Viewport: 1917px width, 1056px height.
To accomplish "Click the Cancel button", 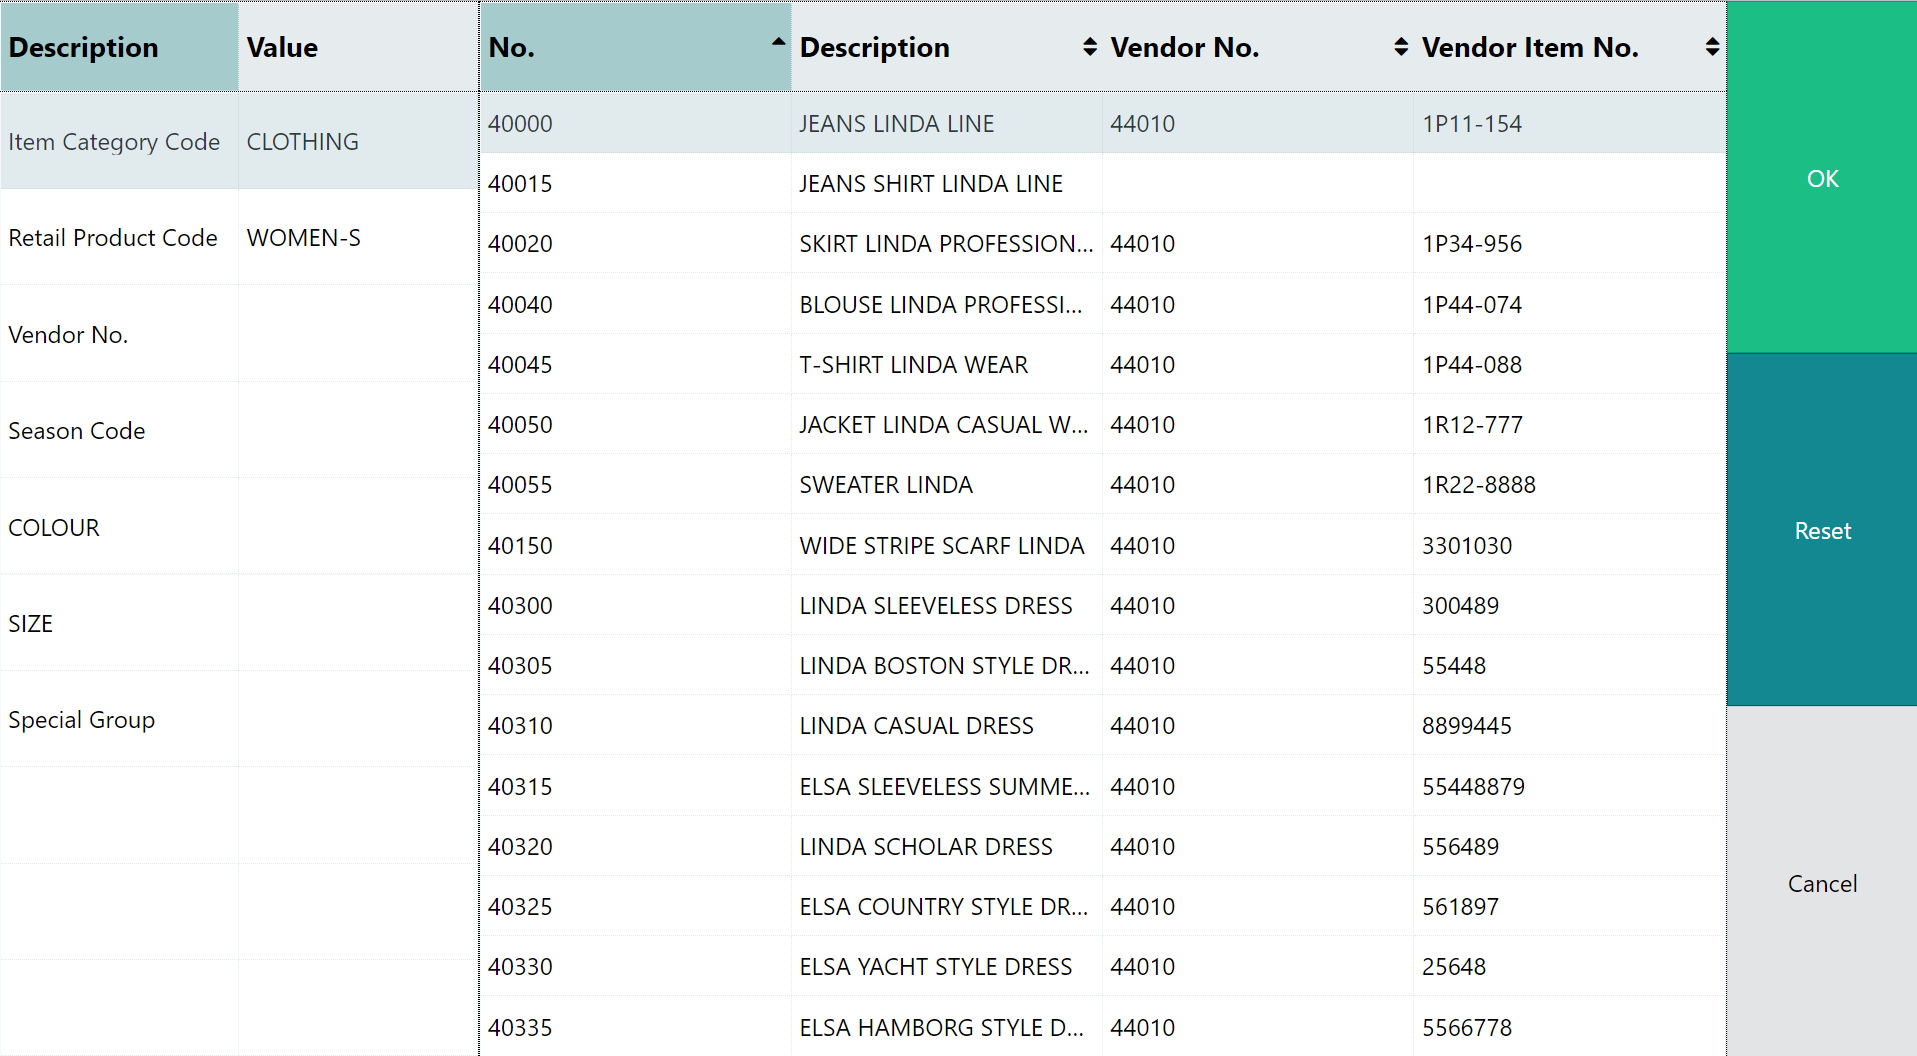I will 1822,882.
